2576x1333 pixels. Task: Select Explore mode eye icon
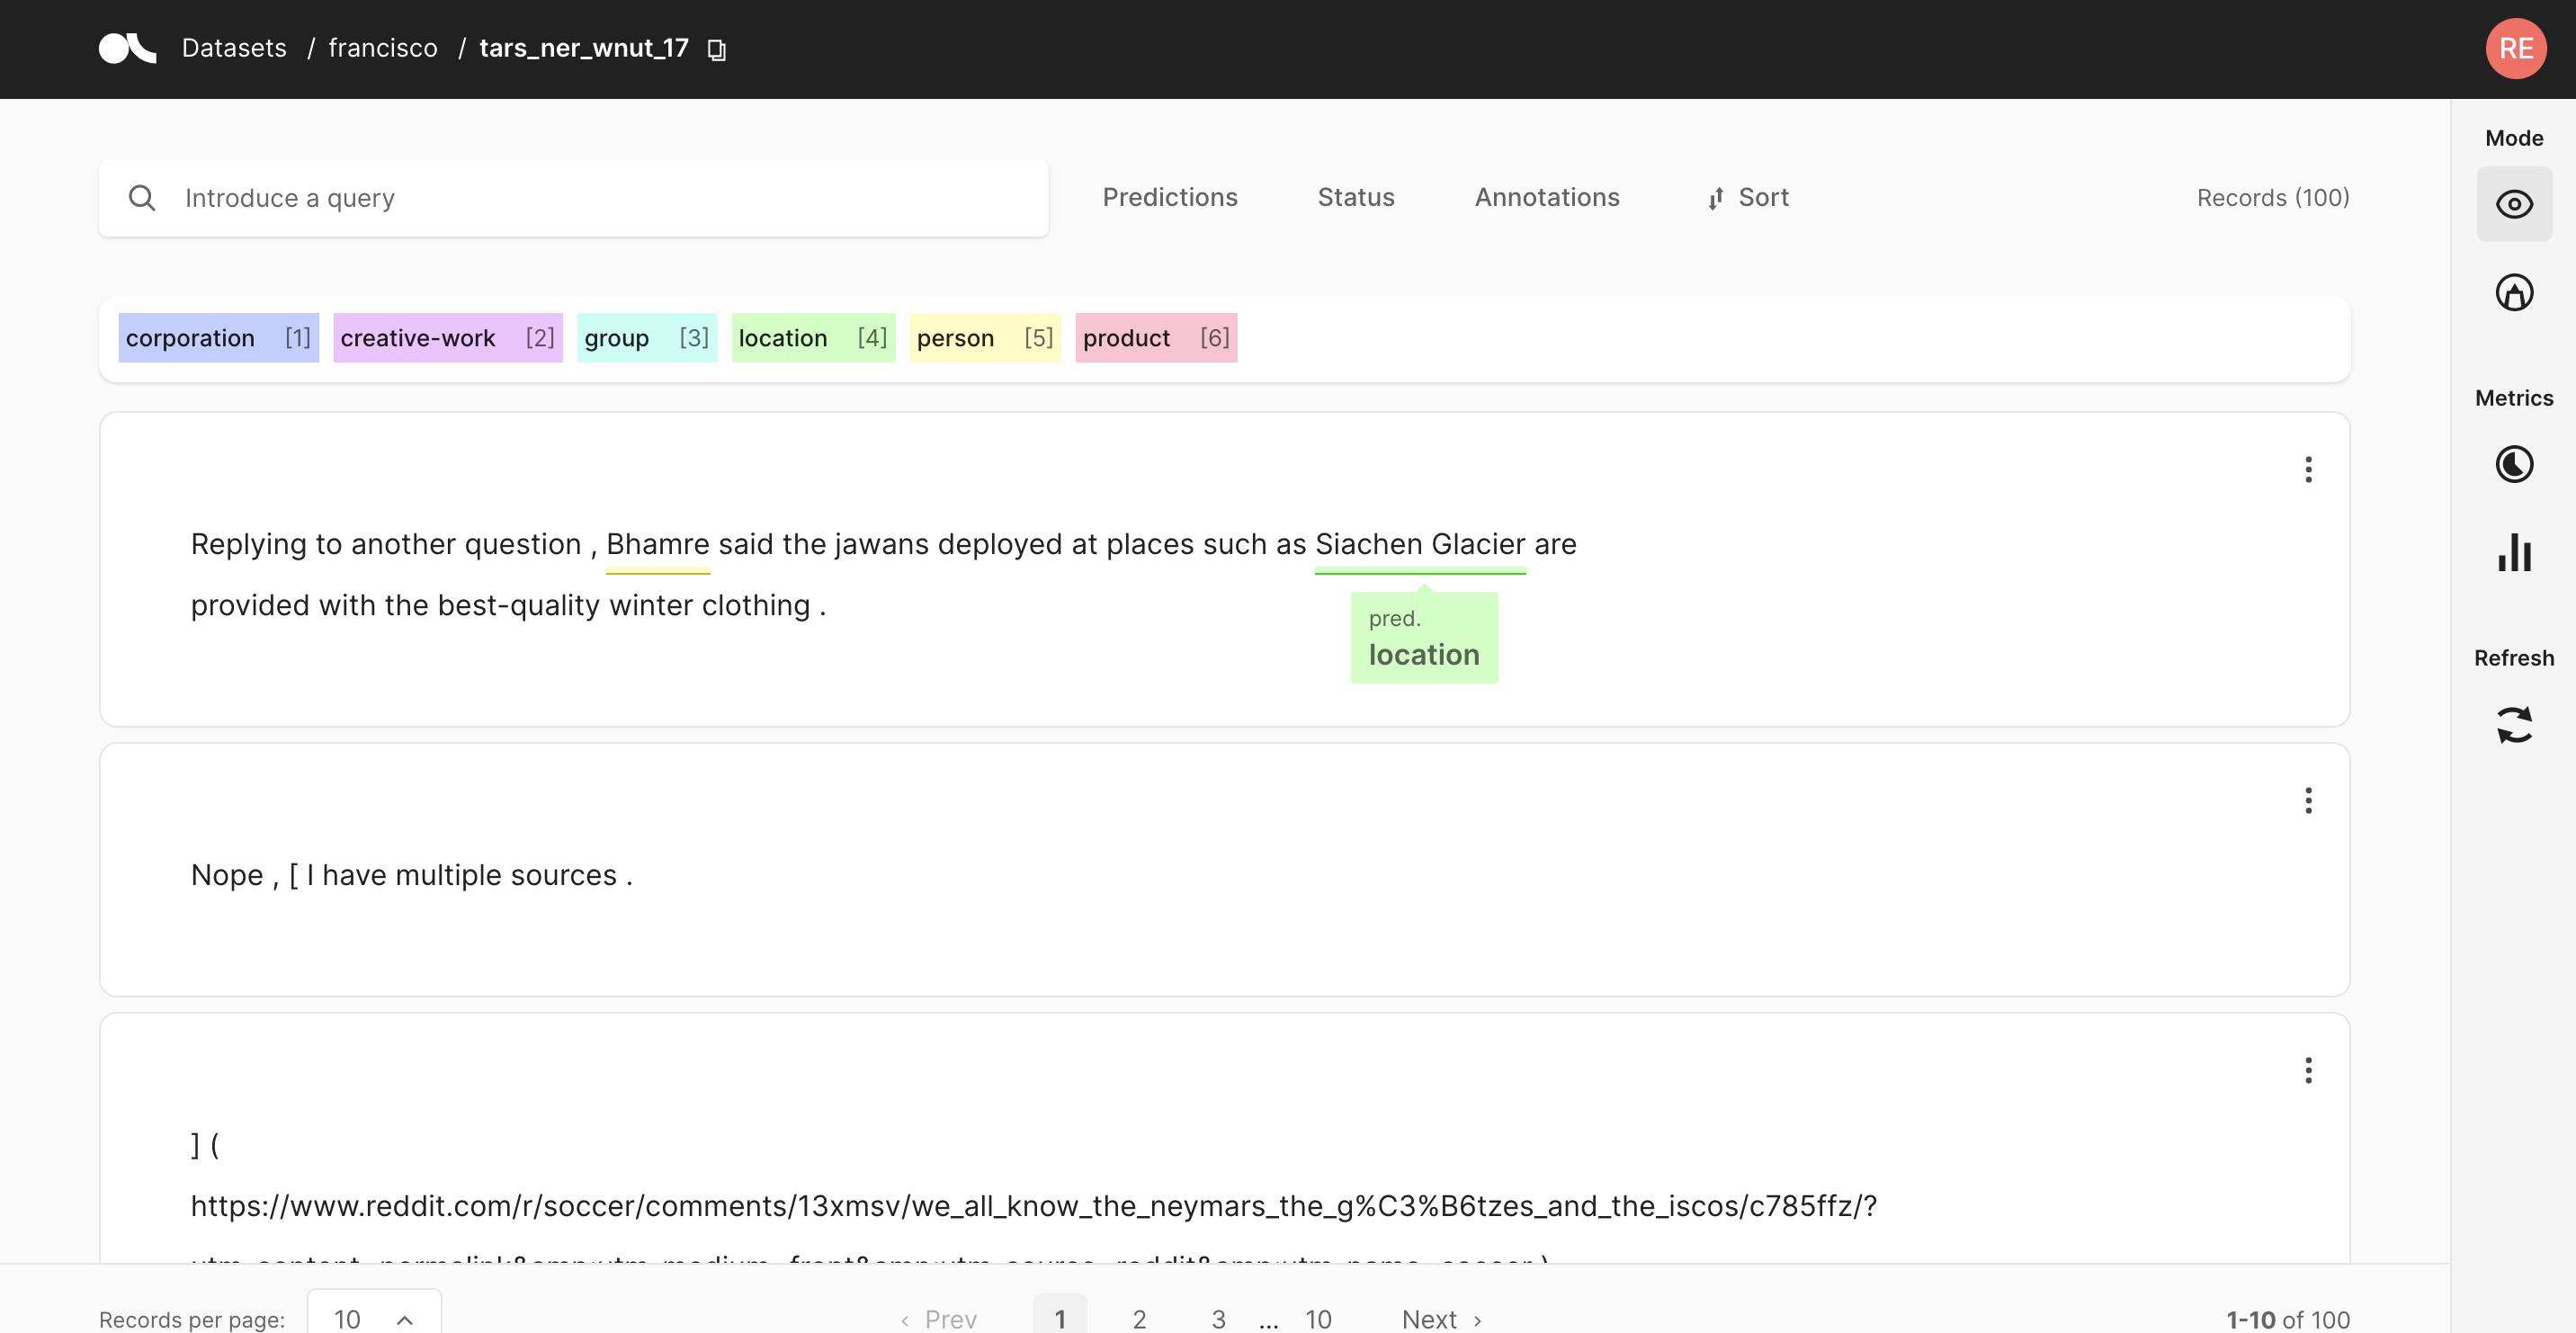point(2514,204)
